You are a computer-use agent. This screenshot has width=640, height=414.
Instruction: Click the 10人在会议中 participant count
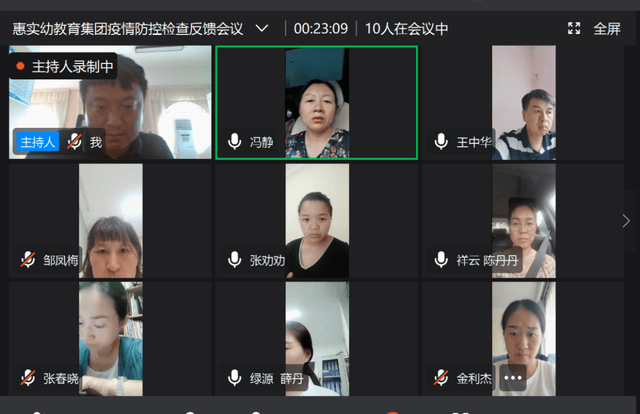pyautogui.click(x=407, y=29)
